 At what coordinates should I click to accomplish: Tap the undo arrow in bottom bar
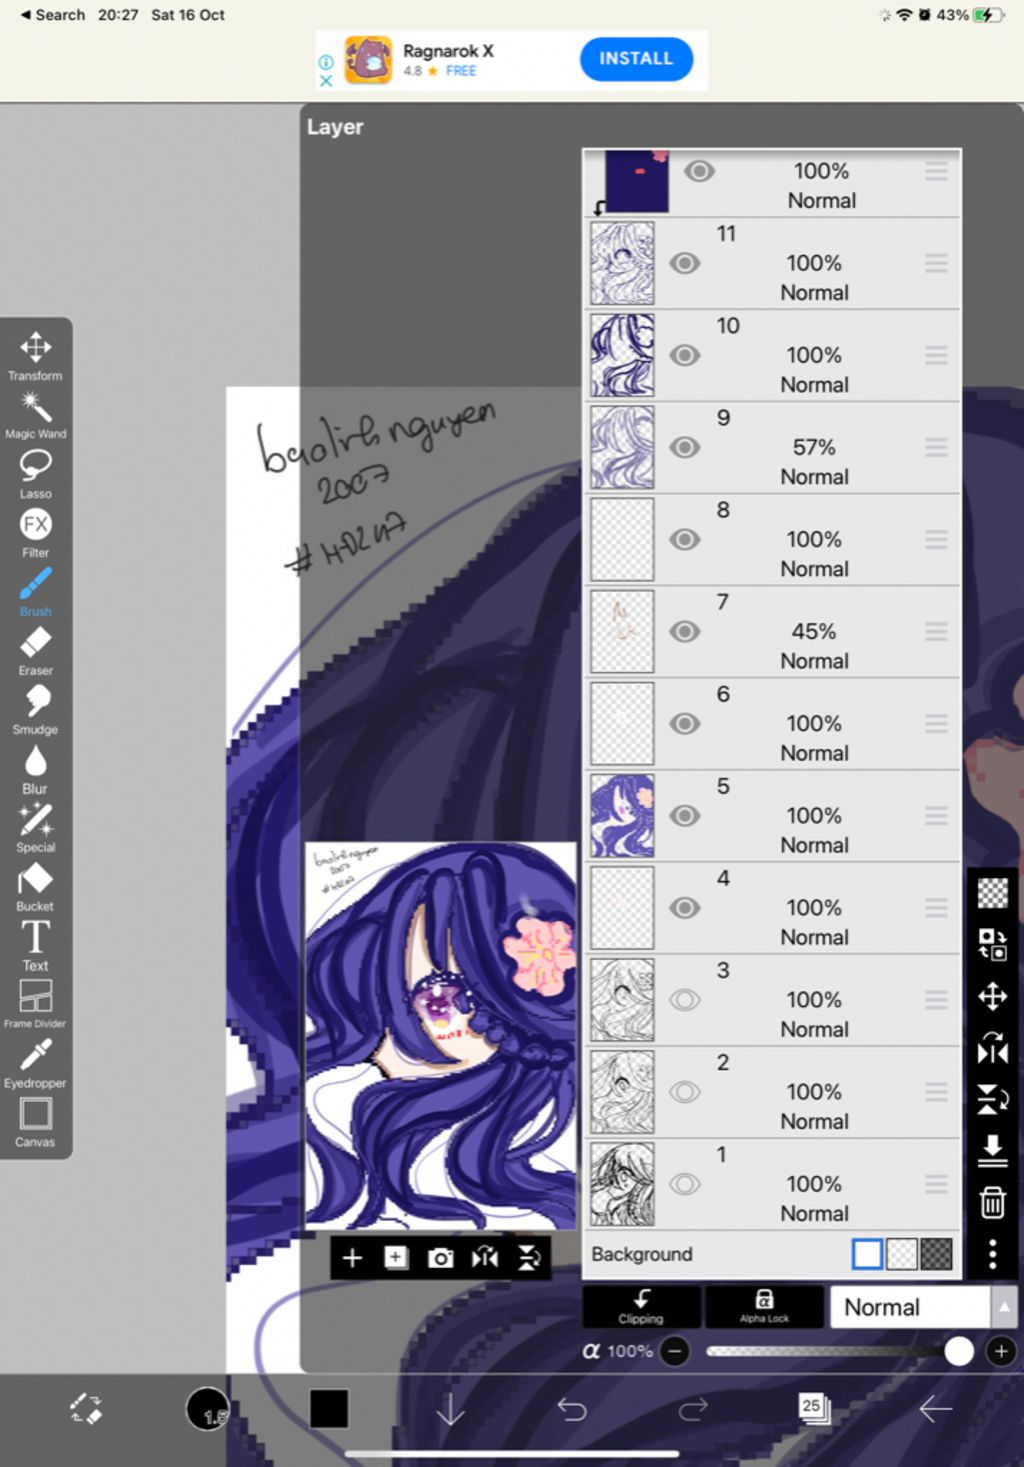tap(572, 1409)
